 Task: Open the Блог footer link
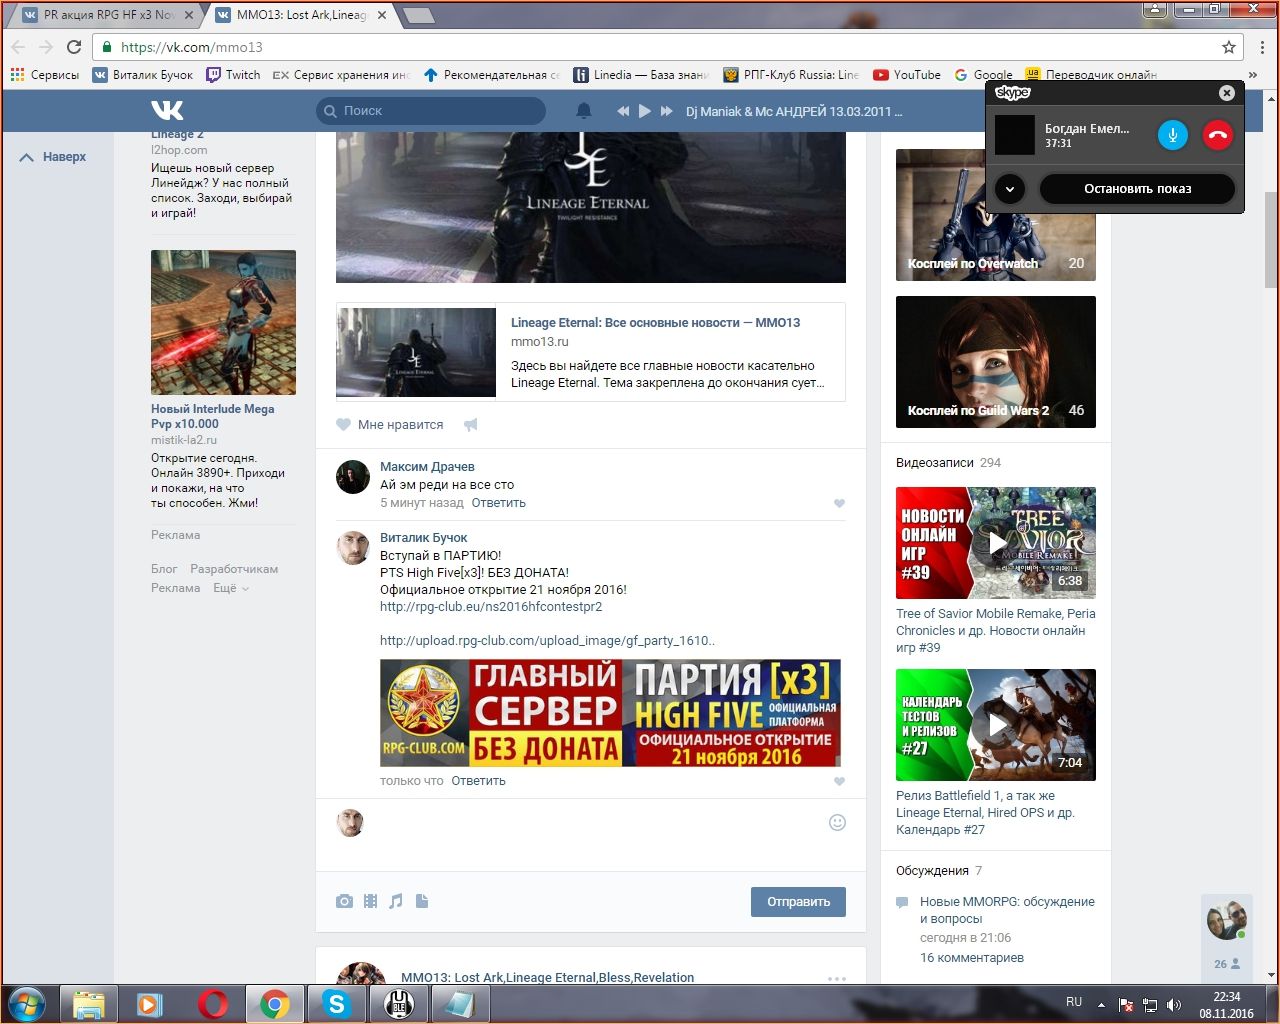coord(164,569)
